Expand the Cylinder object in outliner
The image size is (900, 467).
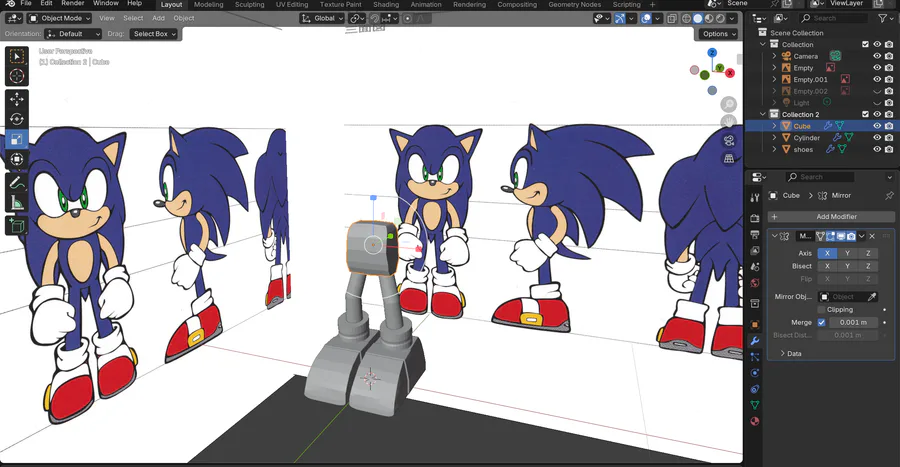[x=774, y=138]
